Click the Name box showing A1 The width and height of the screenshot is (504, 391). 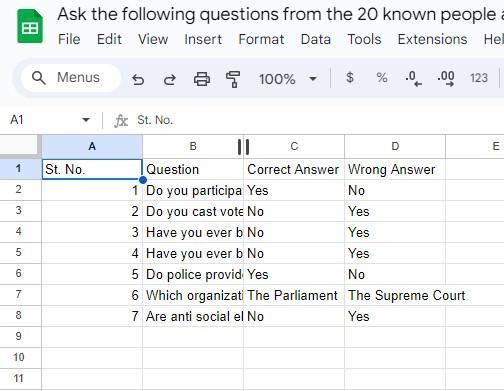pos(50,120)
